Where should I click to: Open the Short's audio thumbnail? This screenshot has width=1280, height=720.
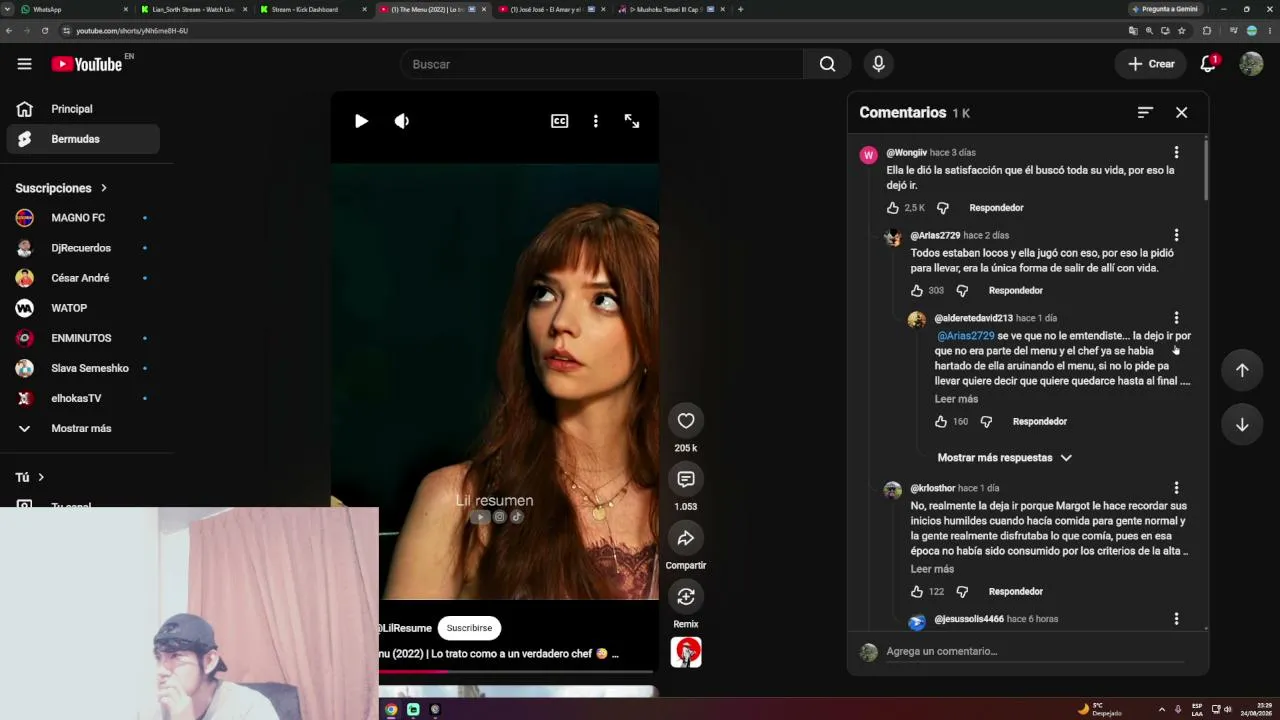click(686, 652)
